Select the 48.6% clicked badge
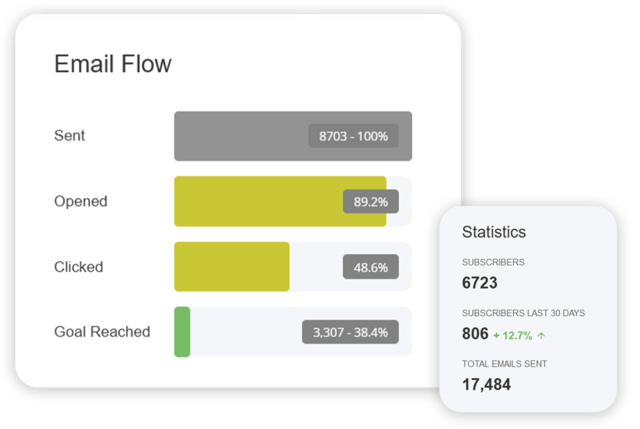Image resolution: width=640 pixels, height=429 pixels. coord(371,267)
